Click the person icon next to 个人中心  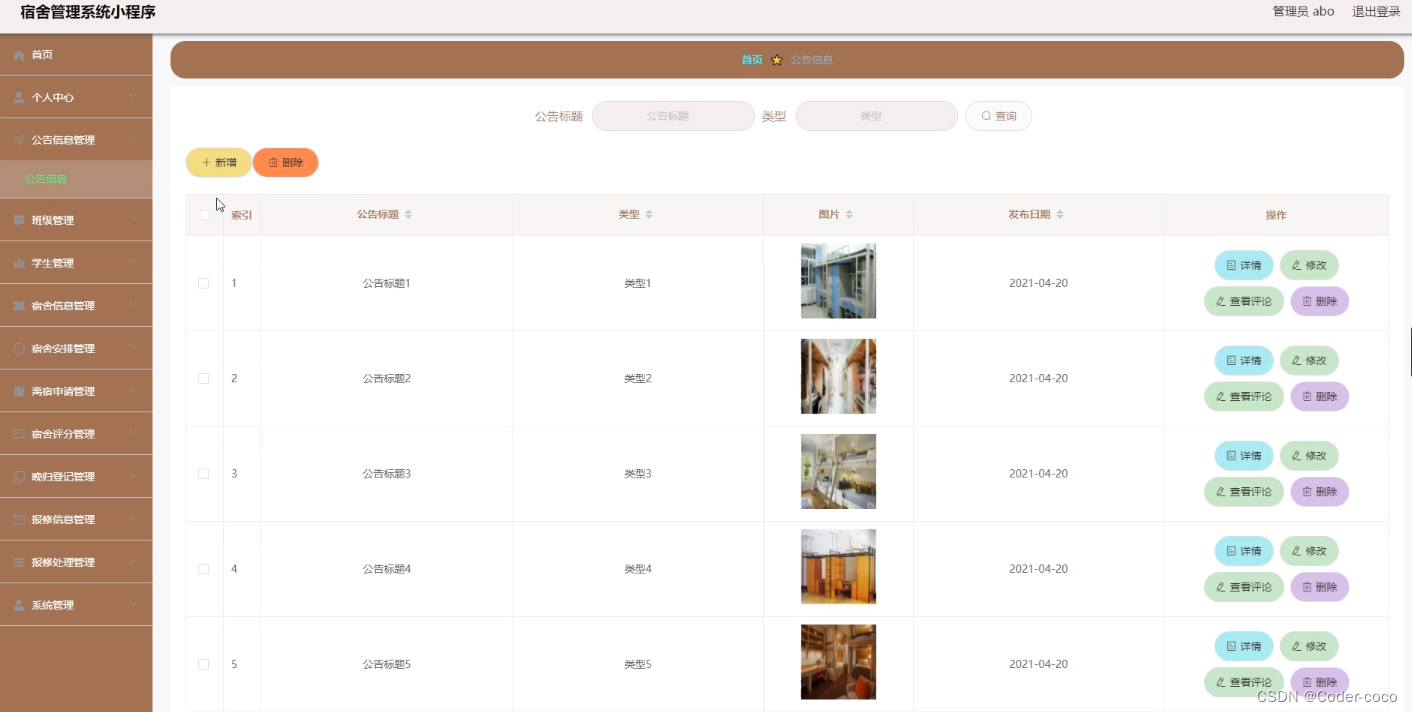19,98
